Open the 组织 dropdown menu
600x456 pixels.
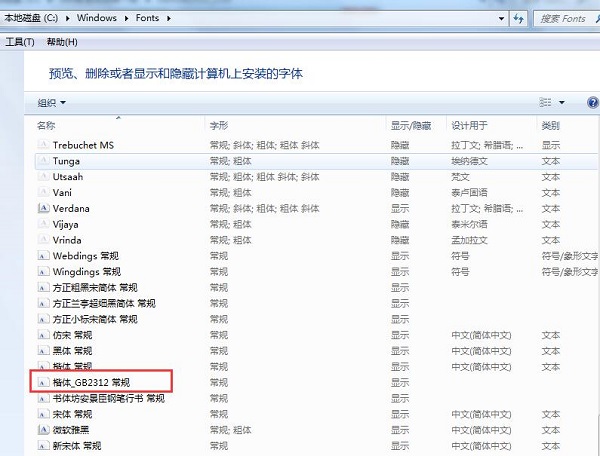coord(51,103)
